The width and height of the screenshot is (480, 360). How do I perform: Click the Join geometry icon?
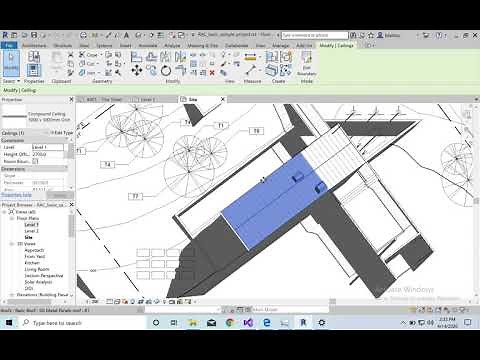(82, 72)
